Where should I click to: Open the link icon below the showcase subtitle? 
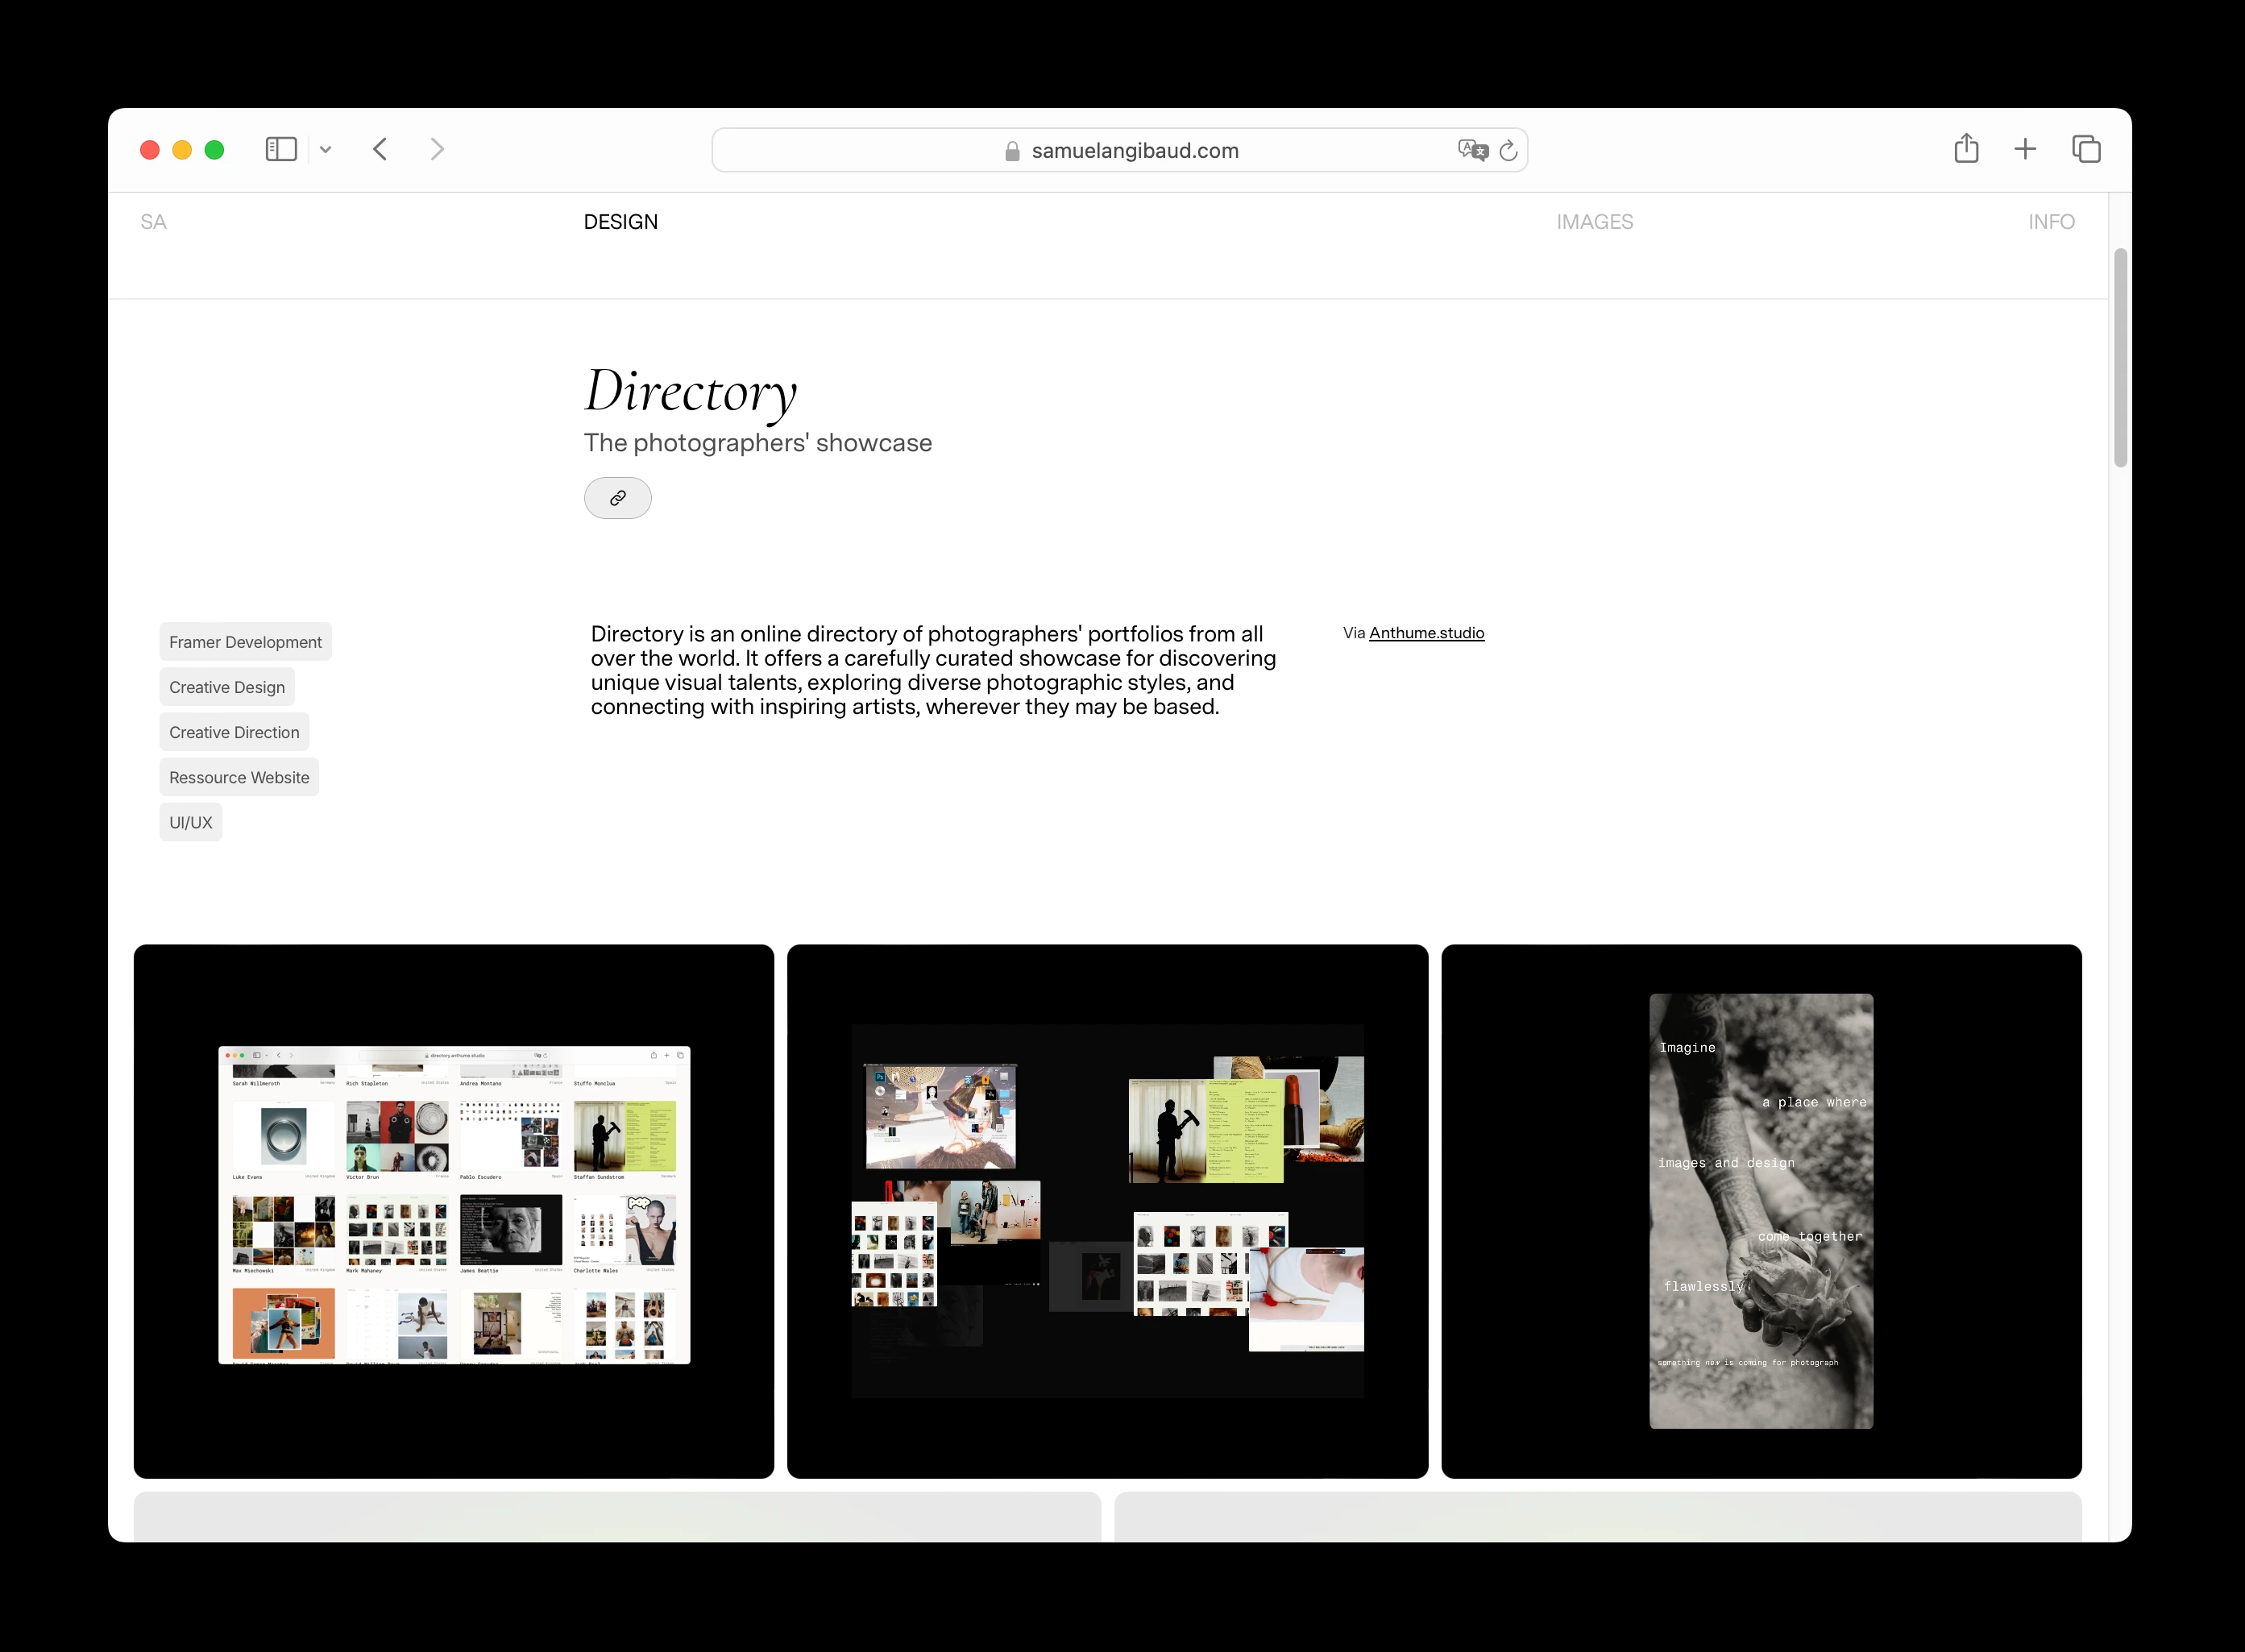coord(617,497)
